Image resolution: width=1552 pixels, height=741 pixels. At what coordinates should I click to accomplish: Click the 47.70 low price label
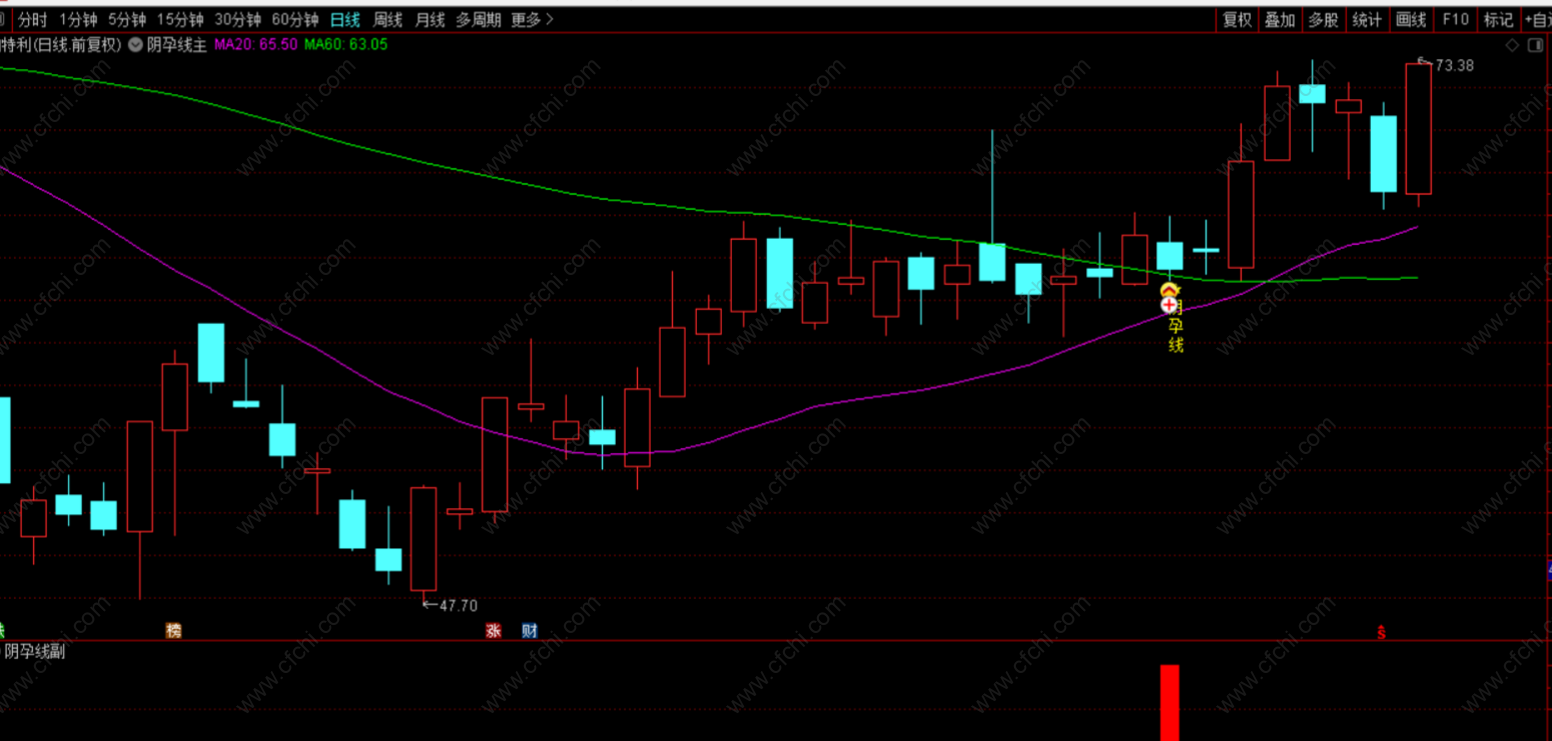(459, 605)
